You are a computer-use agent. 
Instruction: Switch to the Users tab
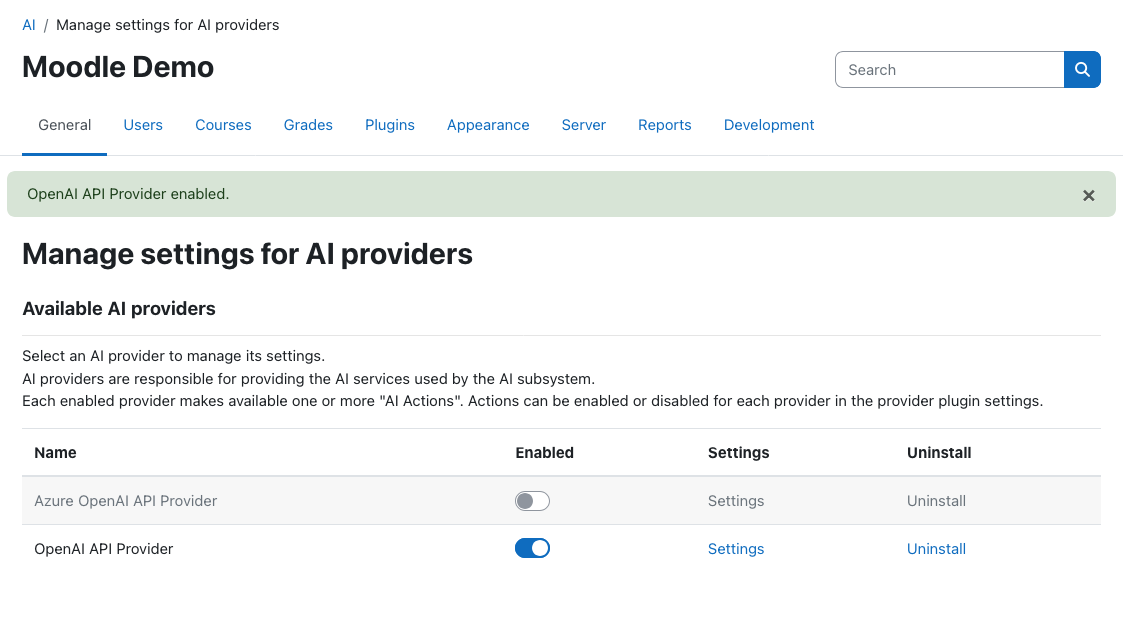tap(143, 125)
